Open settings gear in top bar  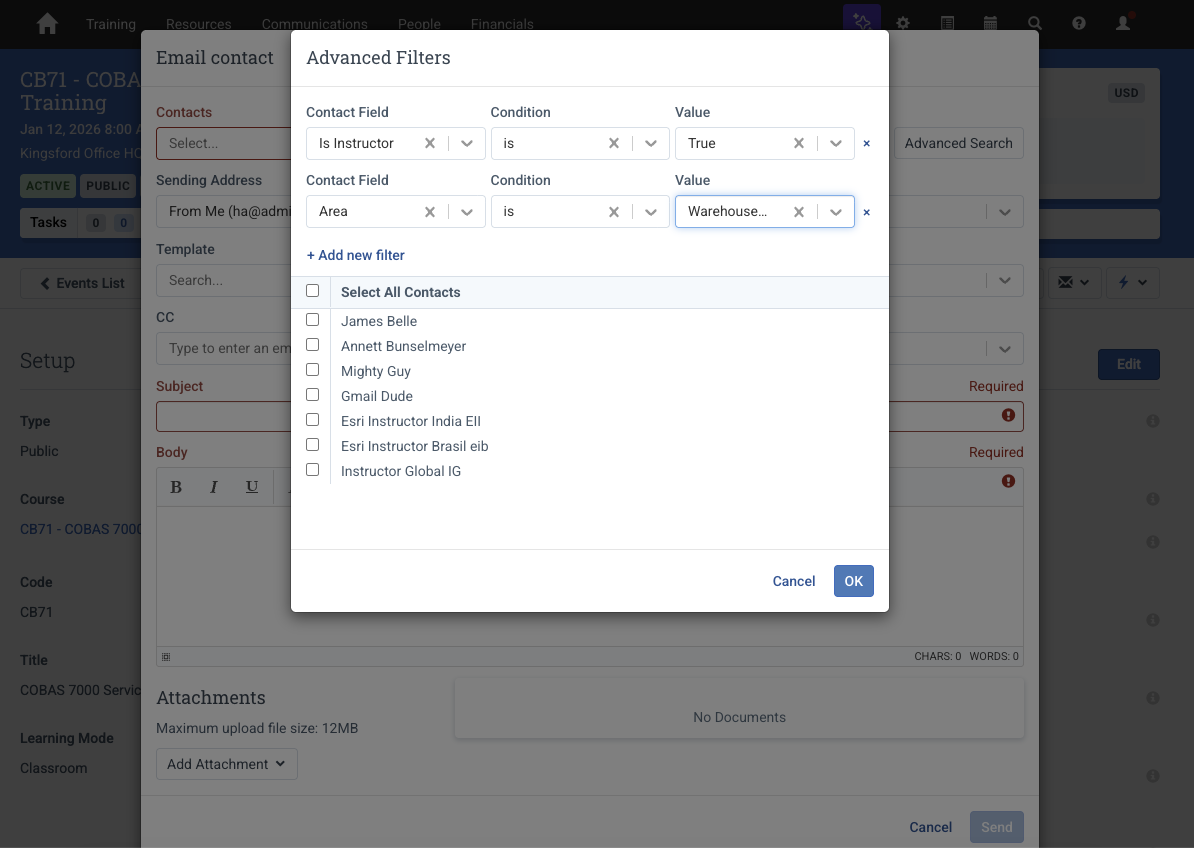pos(903,23)
